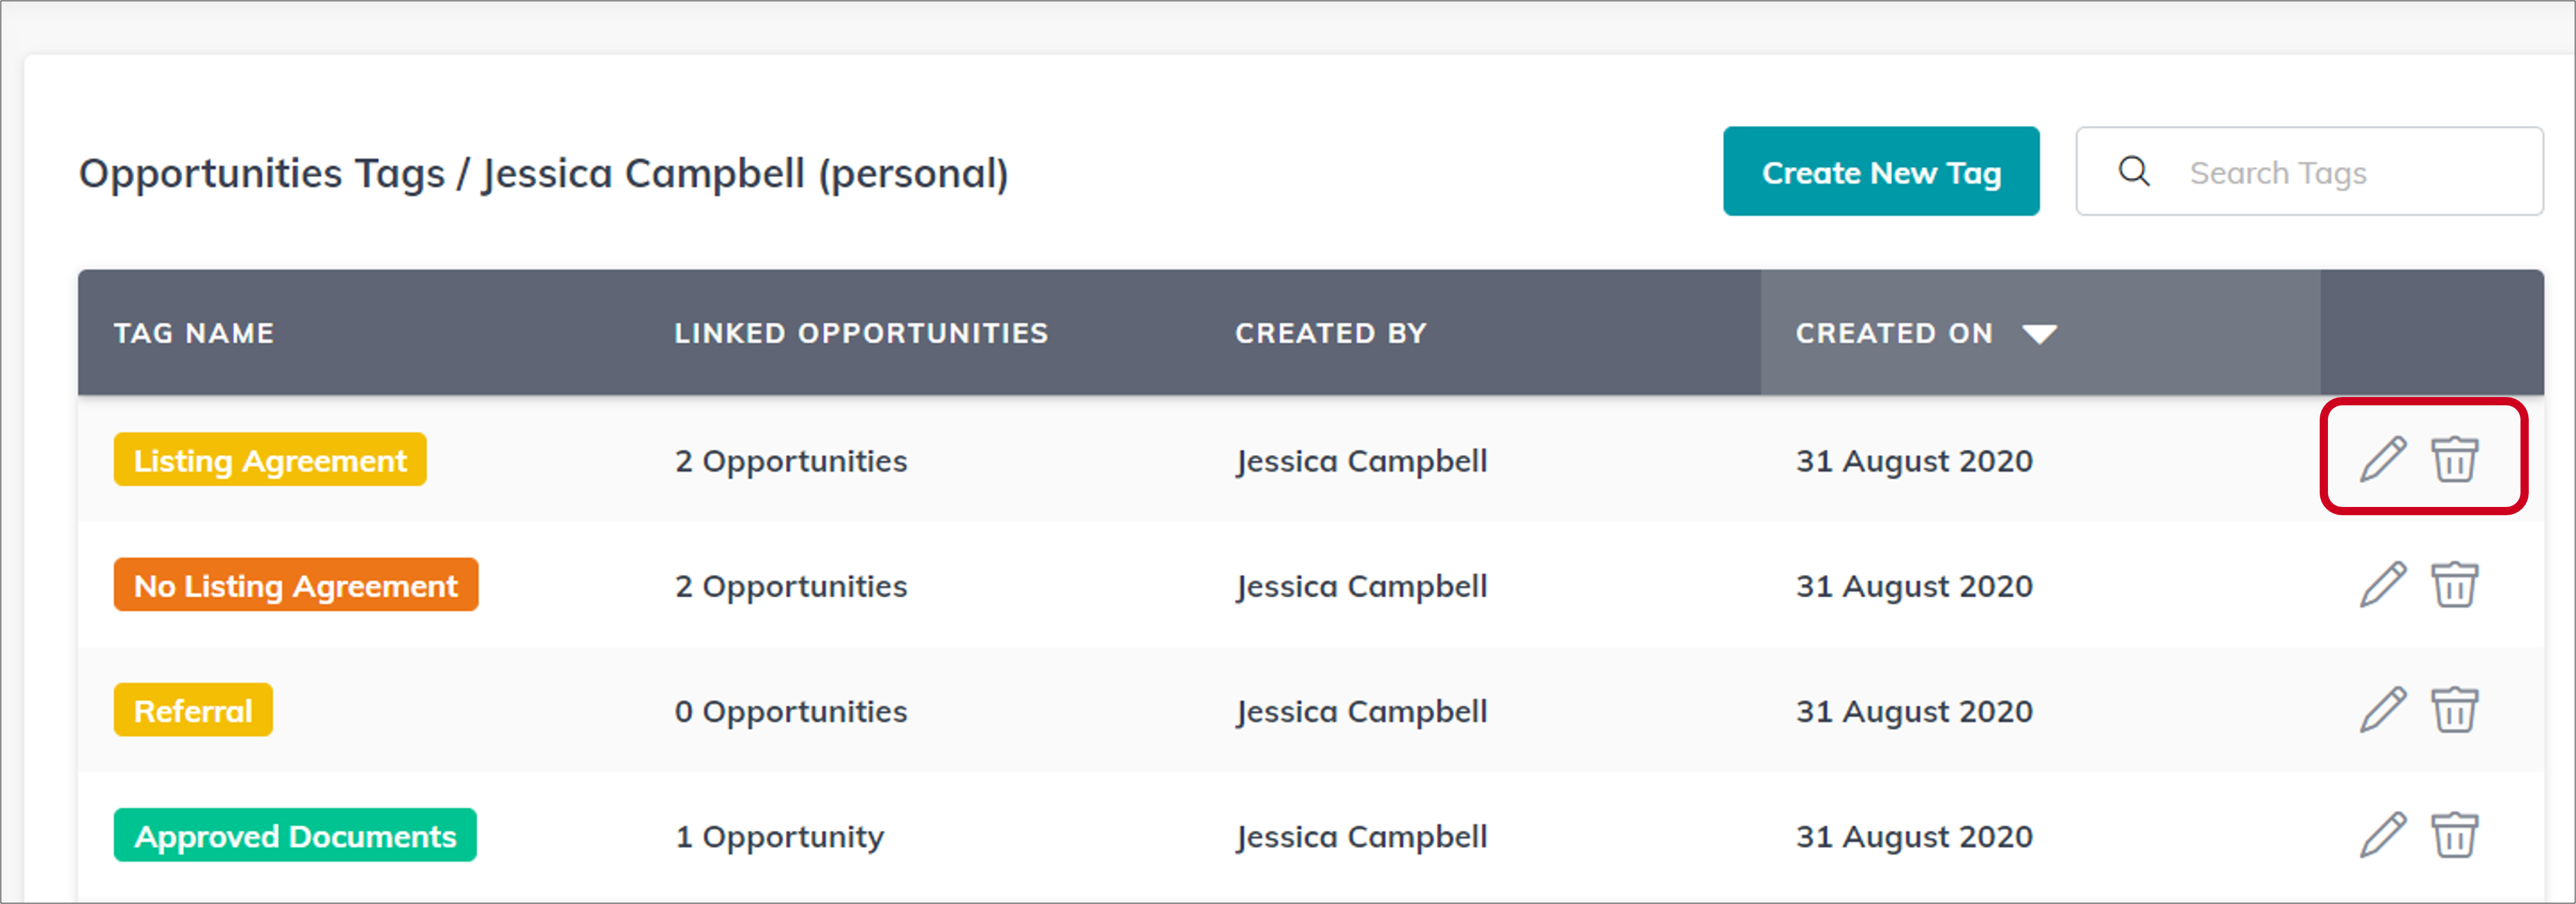Edit the Listing Agreement tag with pencil icon
This screenshot has height=904, width=2576.
(2383, 460)
